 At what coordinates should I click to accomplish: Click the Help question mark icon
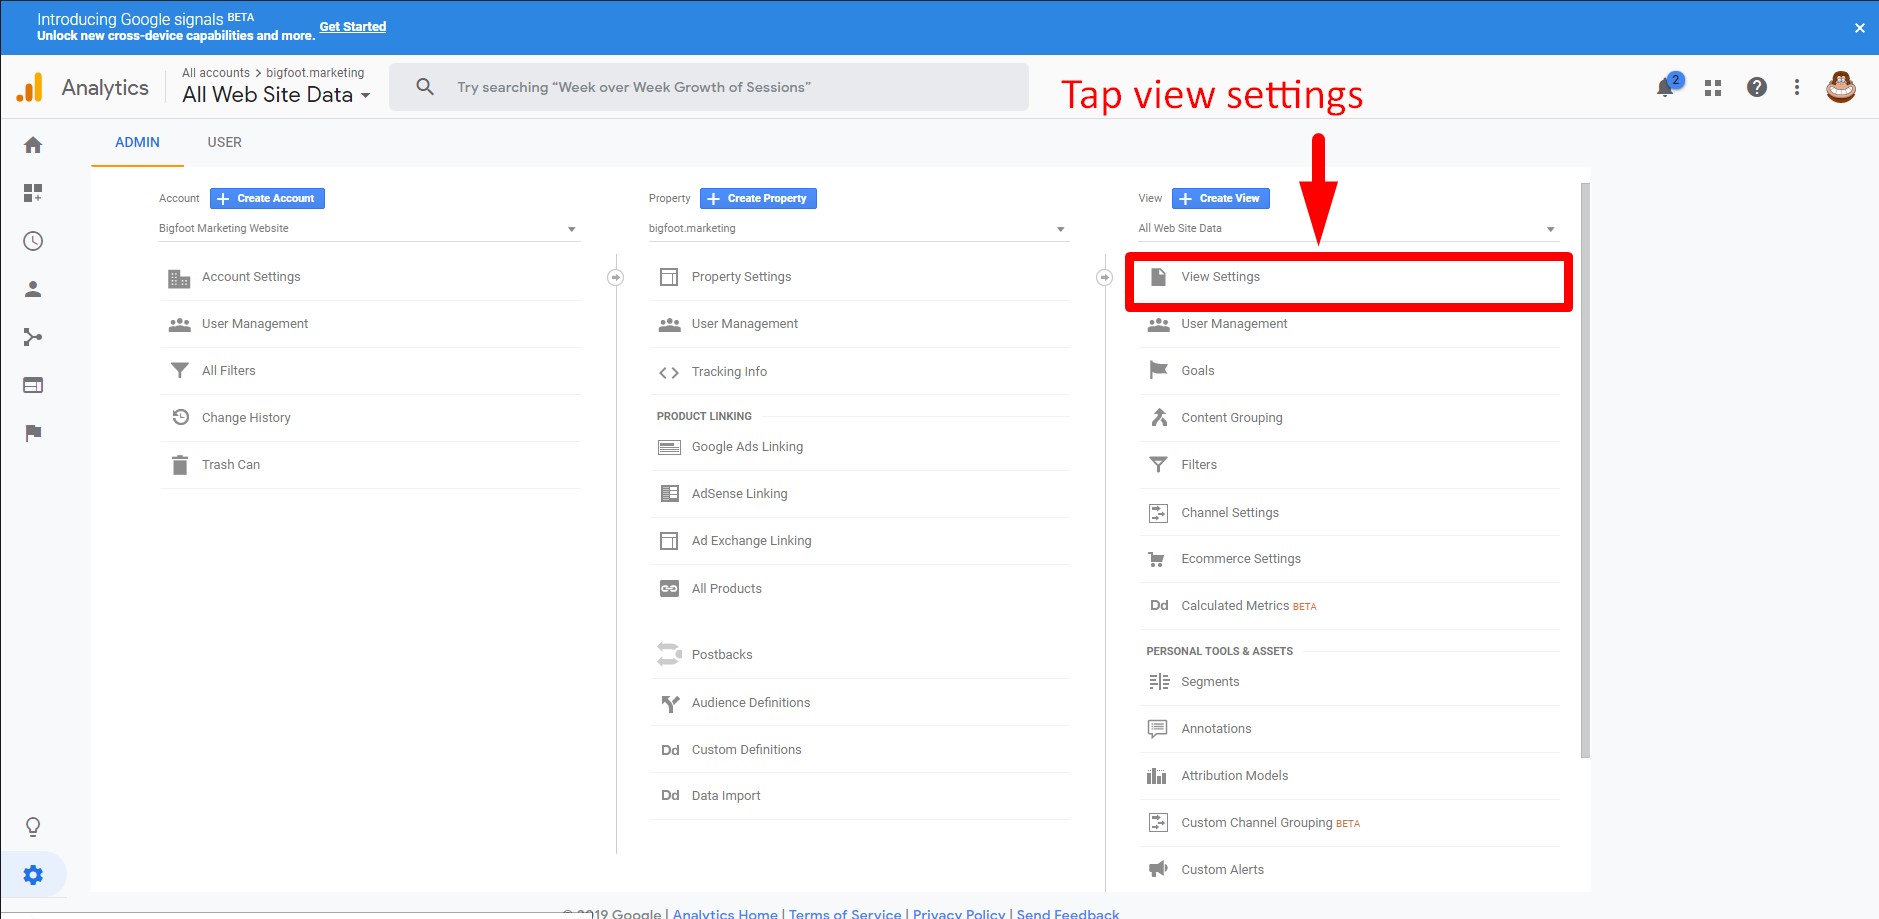pyautogui.click(x=1755, y=87)
